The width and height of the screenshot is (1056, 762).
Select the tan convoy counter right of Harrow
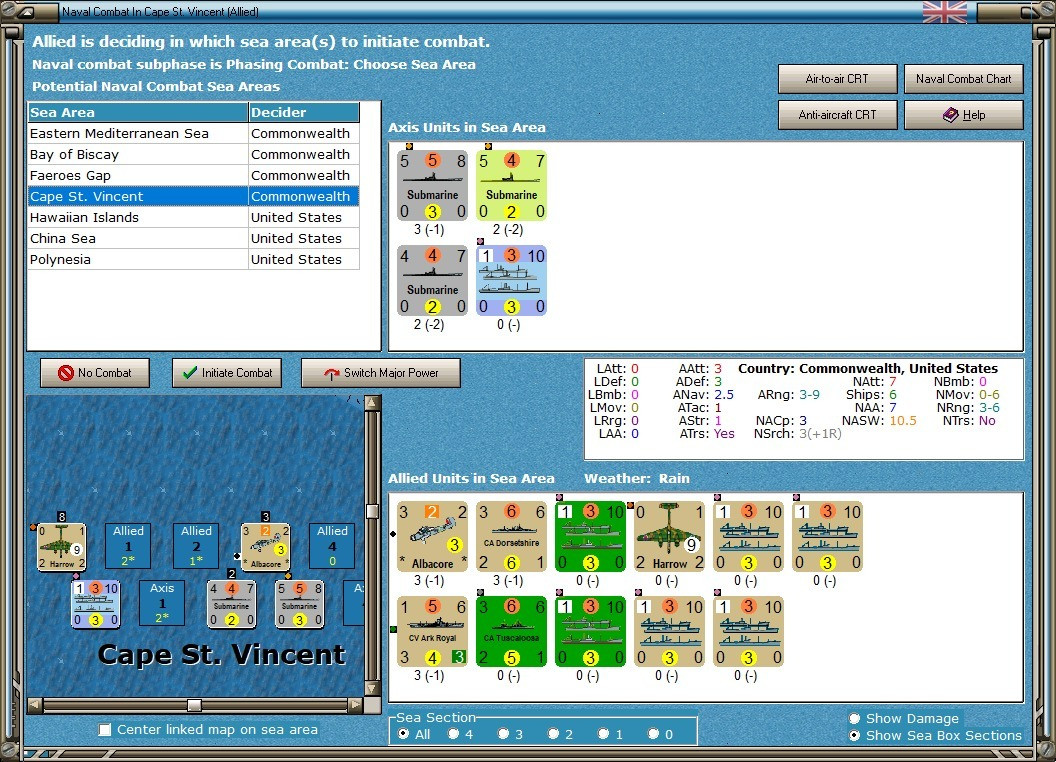click(749, 536)
